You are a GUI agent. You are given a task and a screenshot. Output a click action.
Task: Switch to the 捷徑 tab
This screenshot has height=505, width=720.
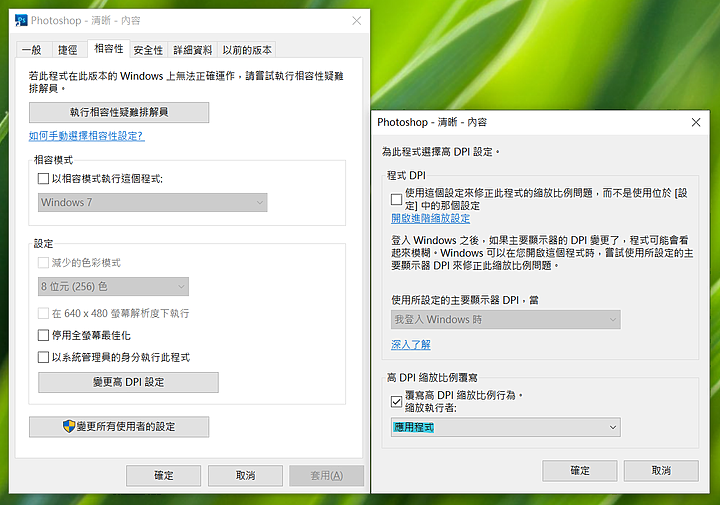[68, 50]
